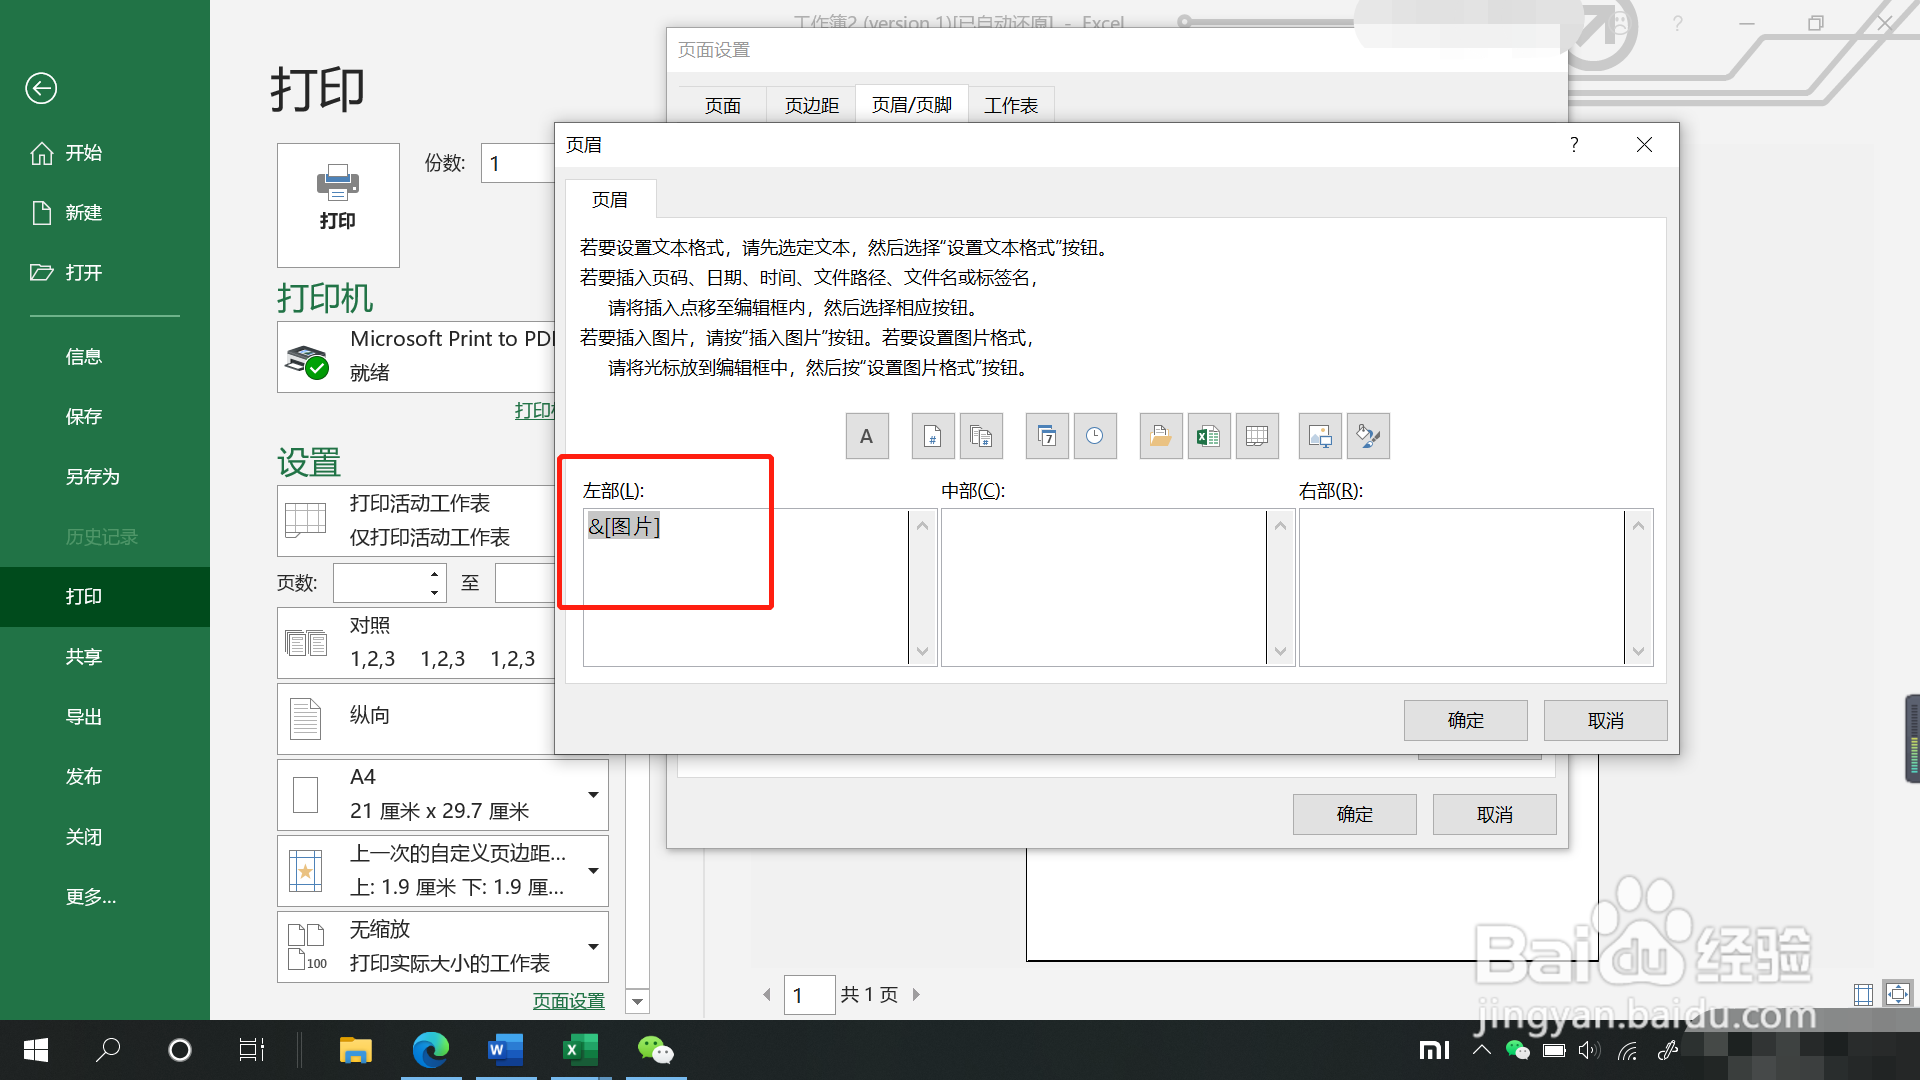The height and width of the screenshot is (1080, 1920).
Task: Expand the 无缩放 scaling dropdown
Action: pyautogui.click(x=593, y=947)
